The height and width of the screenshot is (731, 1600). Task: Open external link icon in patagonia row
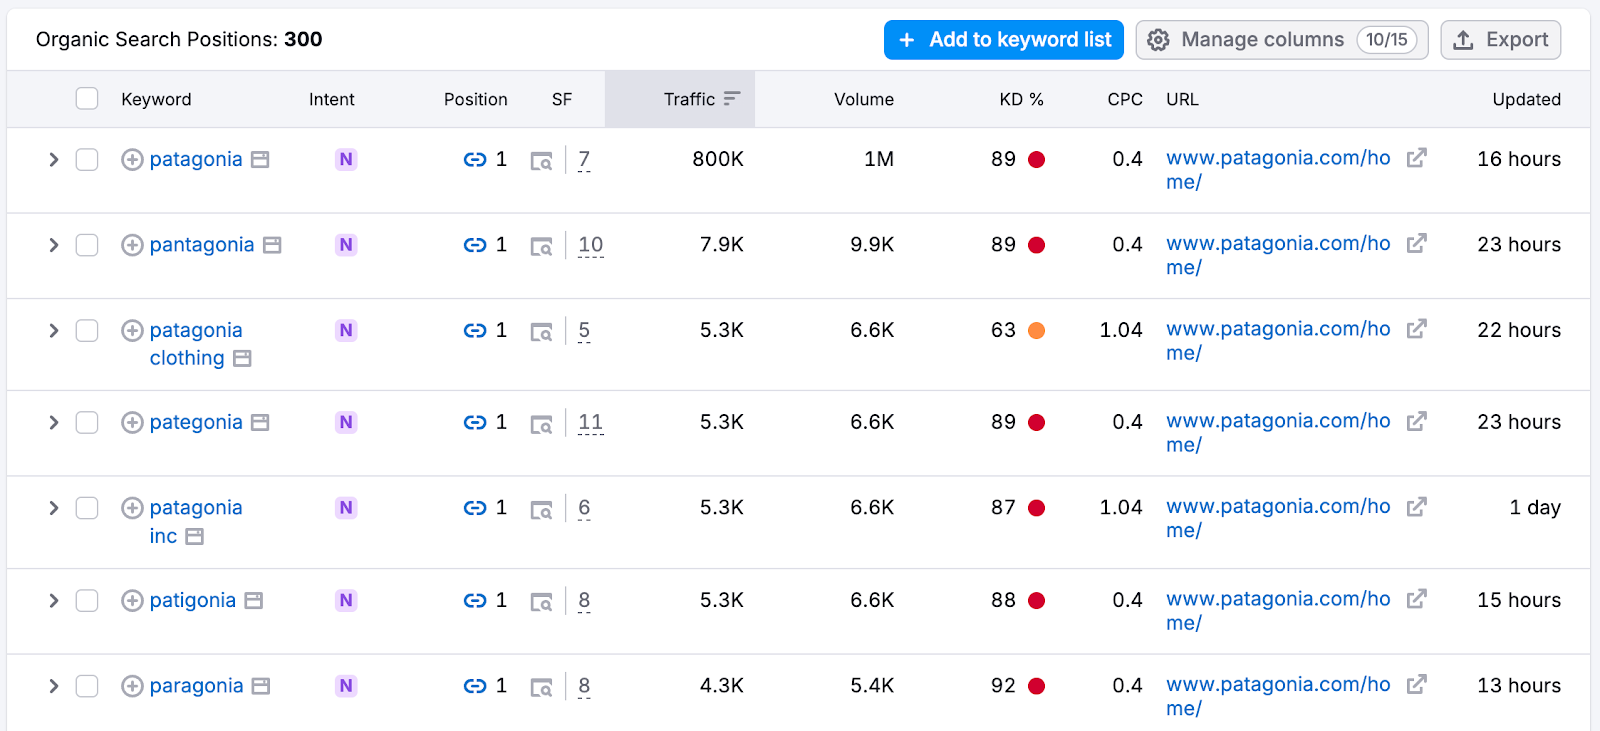coord(1416,158)
